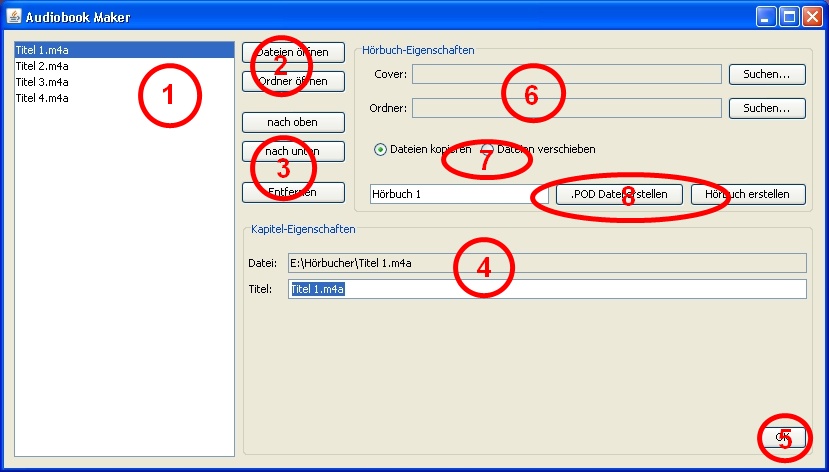This screenshot has height=472, width=829.
Task: Click the chapter Titel text field
Action: point(546,289)
